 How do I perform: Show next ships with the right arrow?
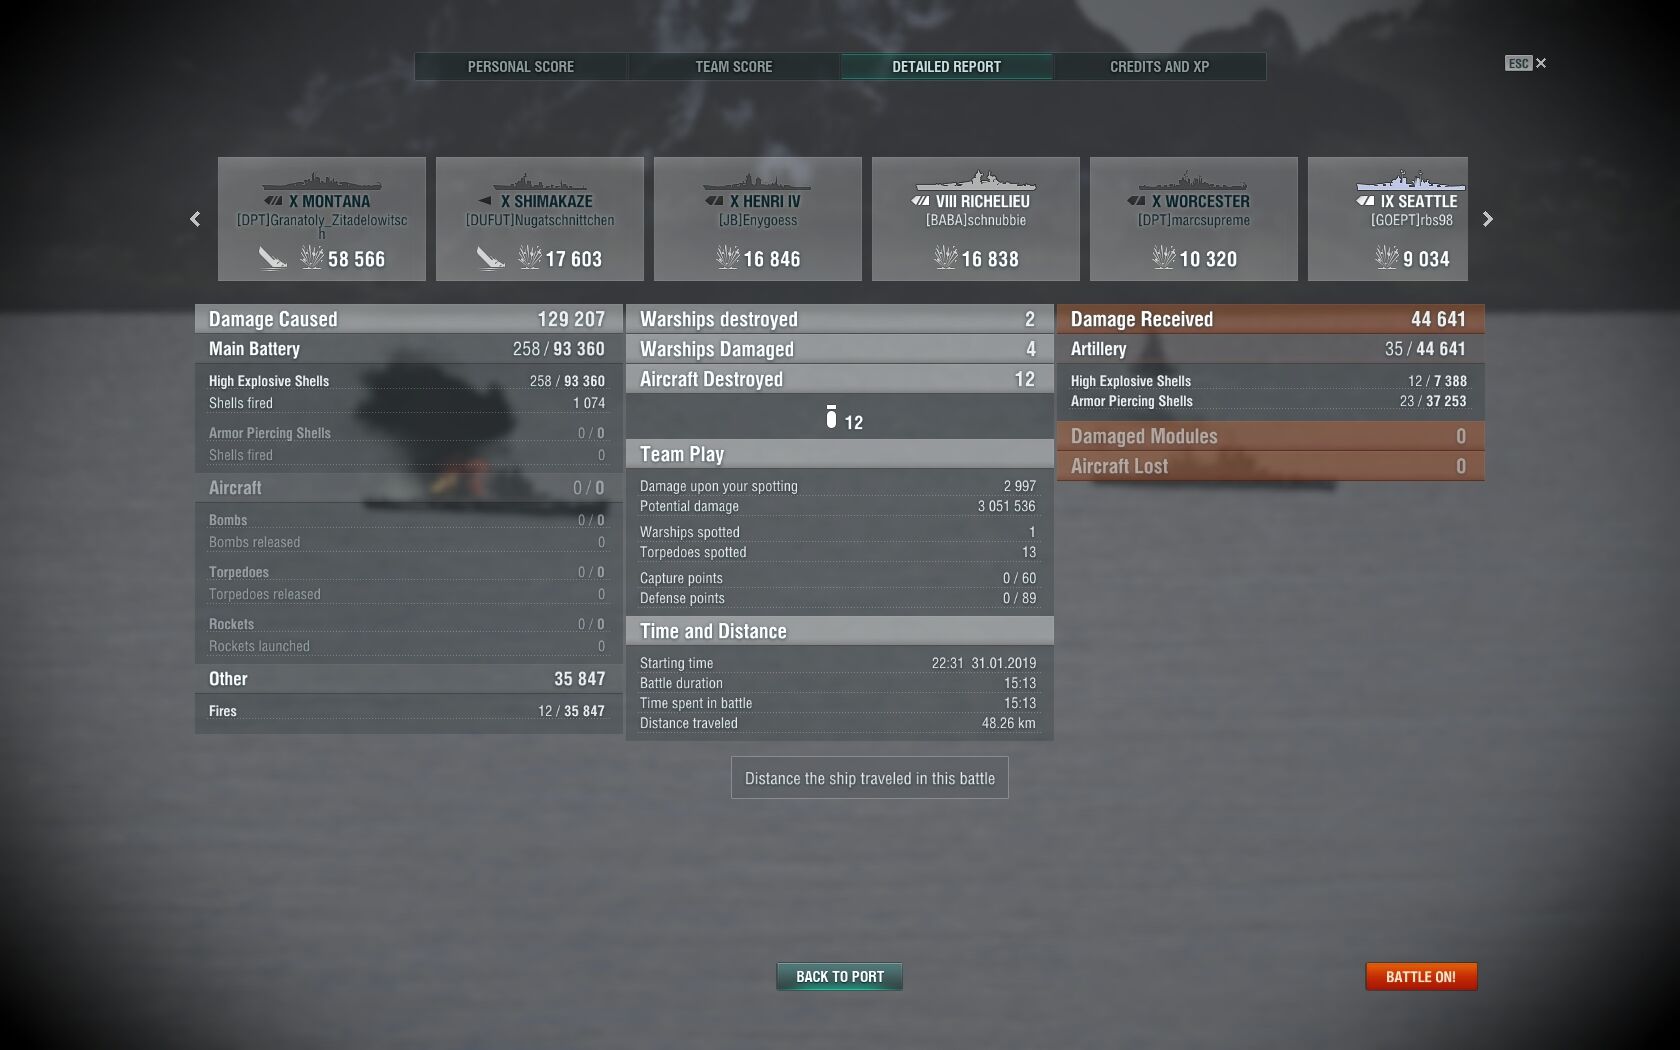[1487, 219]
